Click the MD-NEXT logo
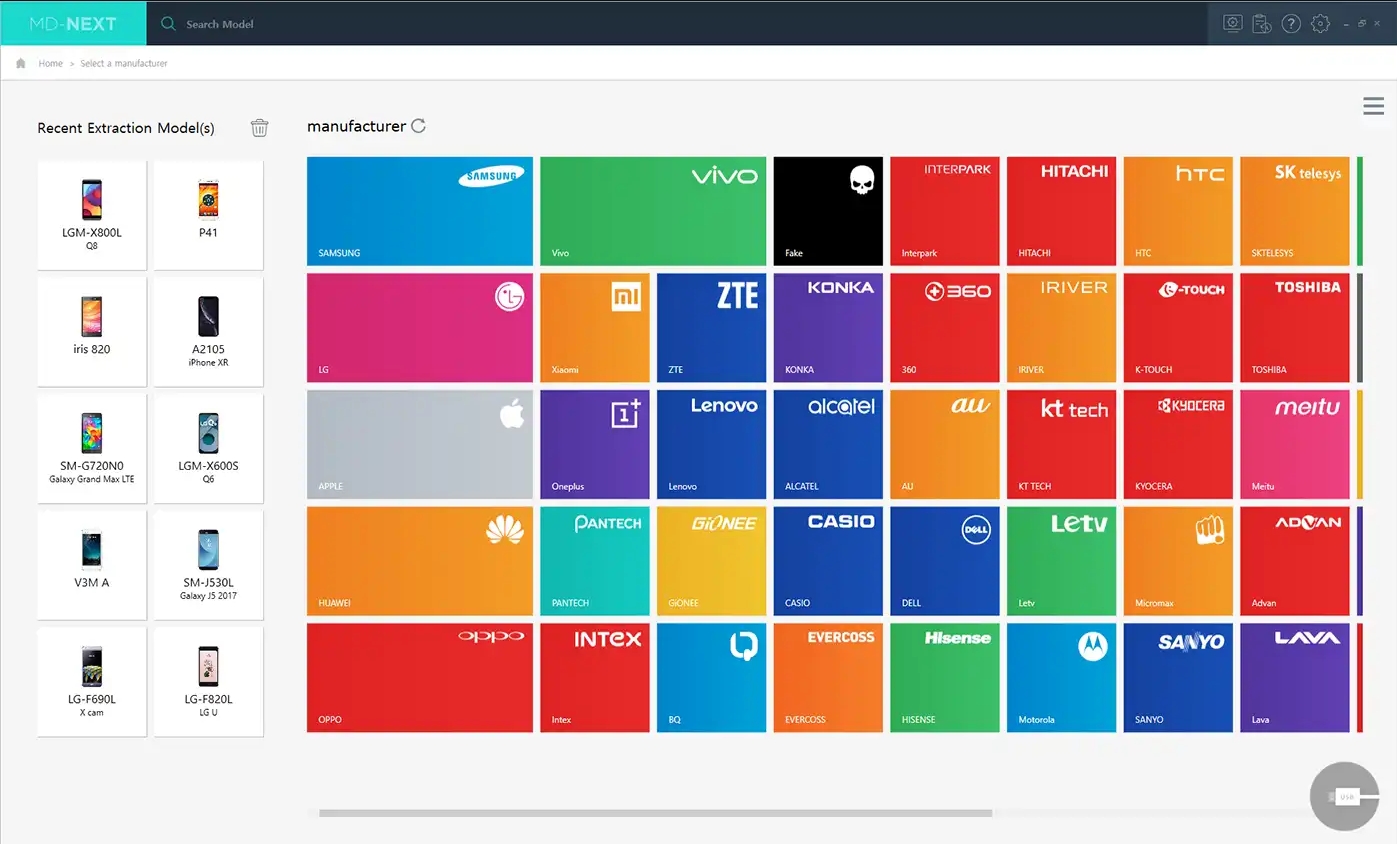 tap(73, 24)
